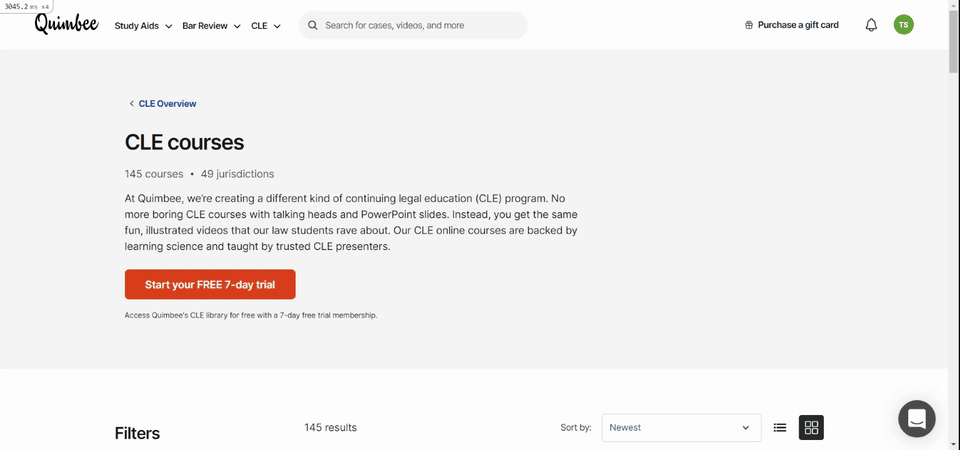The width and height of the screenshot is (960, 450).
Task: Open the Sort by Newest dropdown
Action: (681, 427)
